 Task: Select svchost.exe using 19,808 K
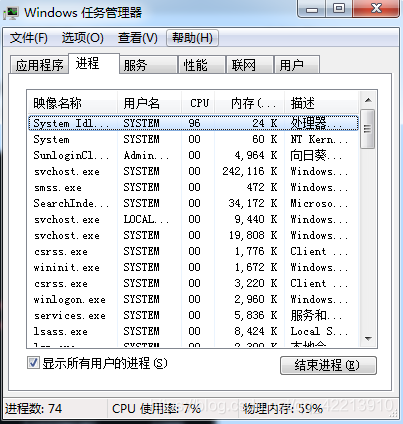(x=193, y=235)
